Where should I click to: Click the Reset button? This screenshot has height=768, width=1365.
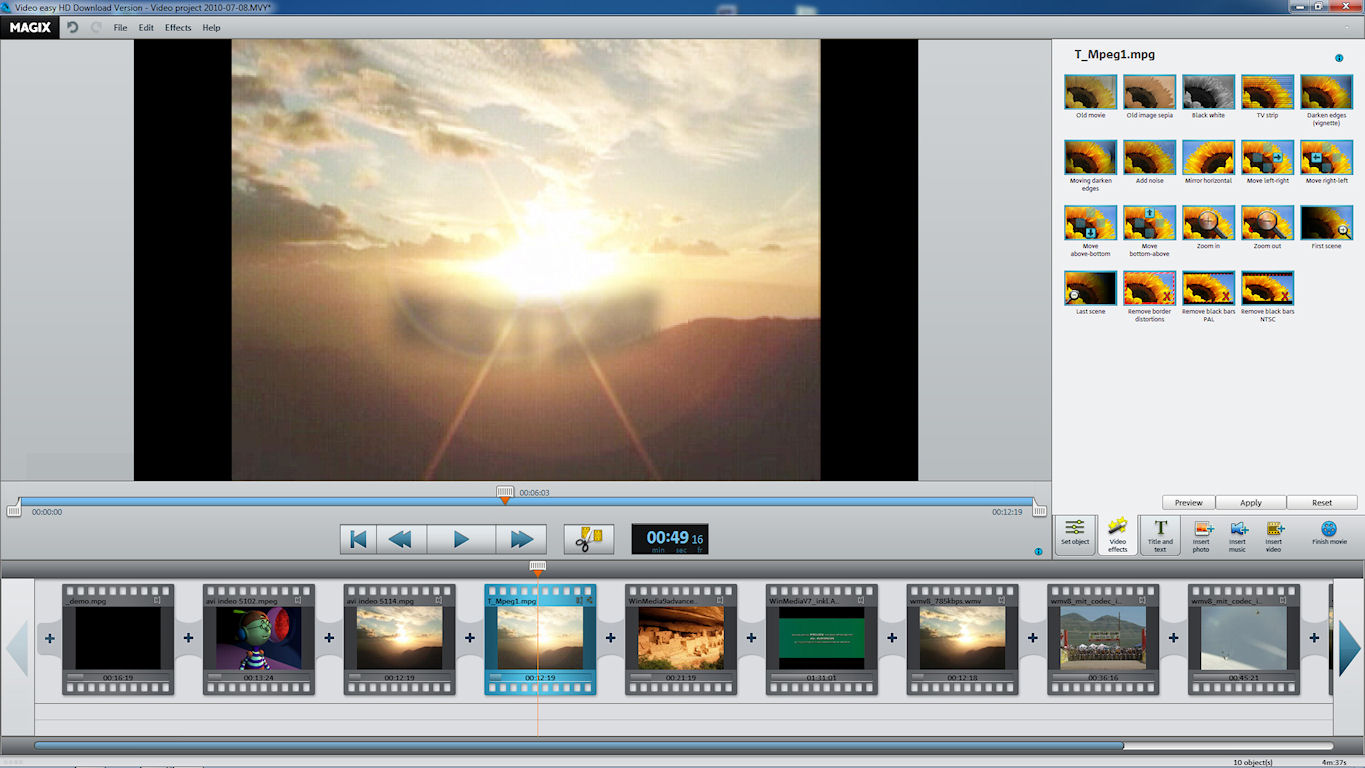coord(1322,503)
